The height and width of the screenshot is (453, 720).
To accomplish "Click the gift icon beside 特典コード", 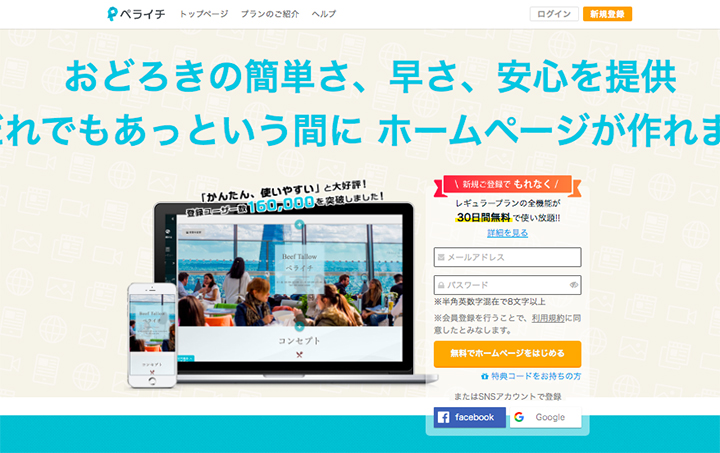I will [484, 376].
